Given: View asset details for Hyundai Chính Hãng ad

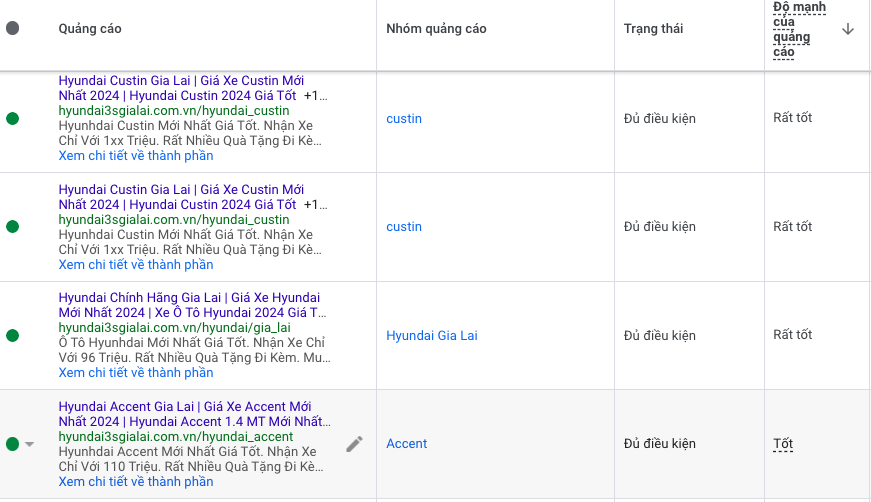Looking at the screenshot, I should tap(136, 373).
